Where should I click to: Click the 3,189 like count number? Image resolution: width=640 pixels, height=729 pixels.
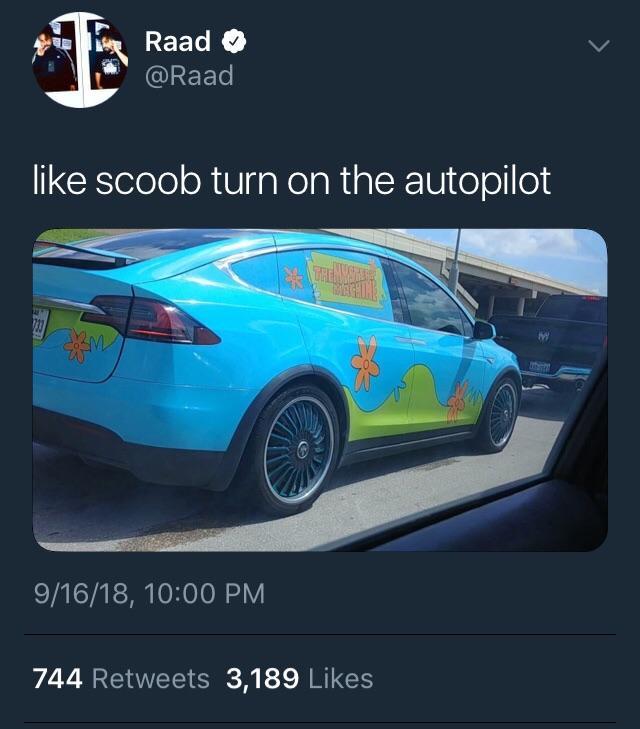[x=263, y=678]
